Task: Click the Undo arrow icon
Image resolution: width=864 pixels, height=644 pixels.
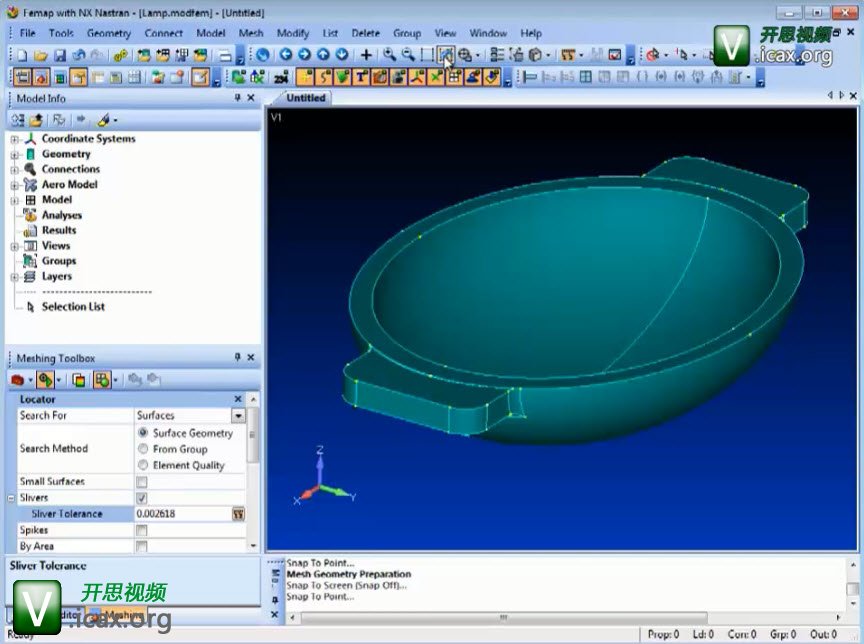Action: 79,55
